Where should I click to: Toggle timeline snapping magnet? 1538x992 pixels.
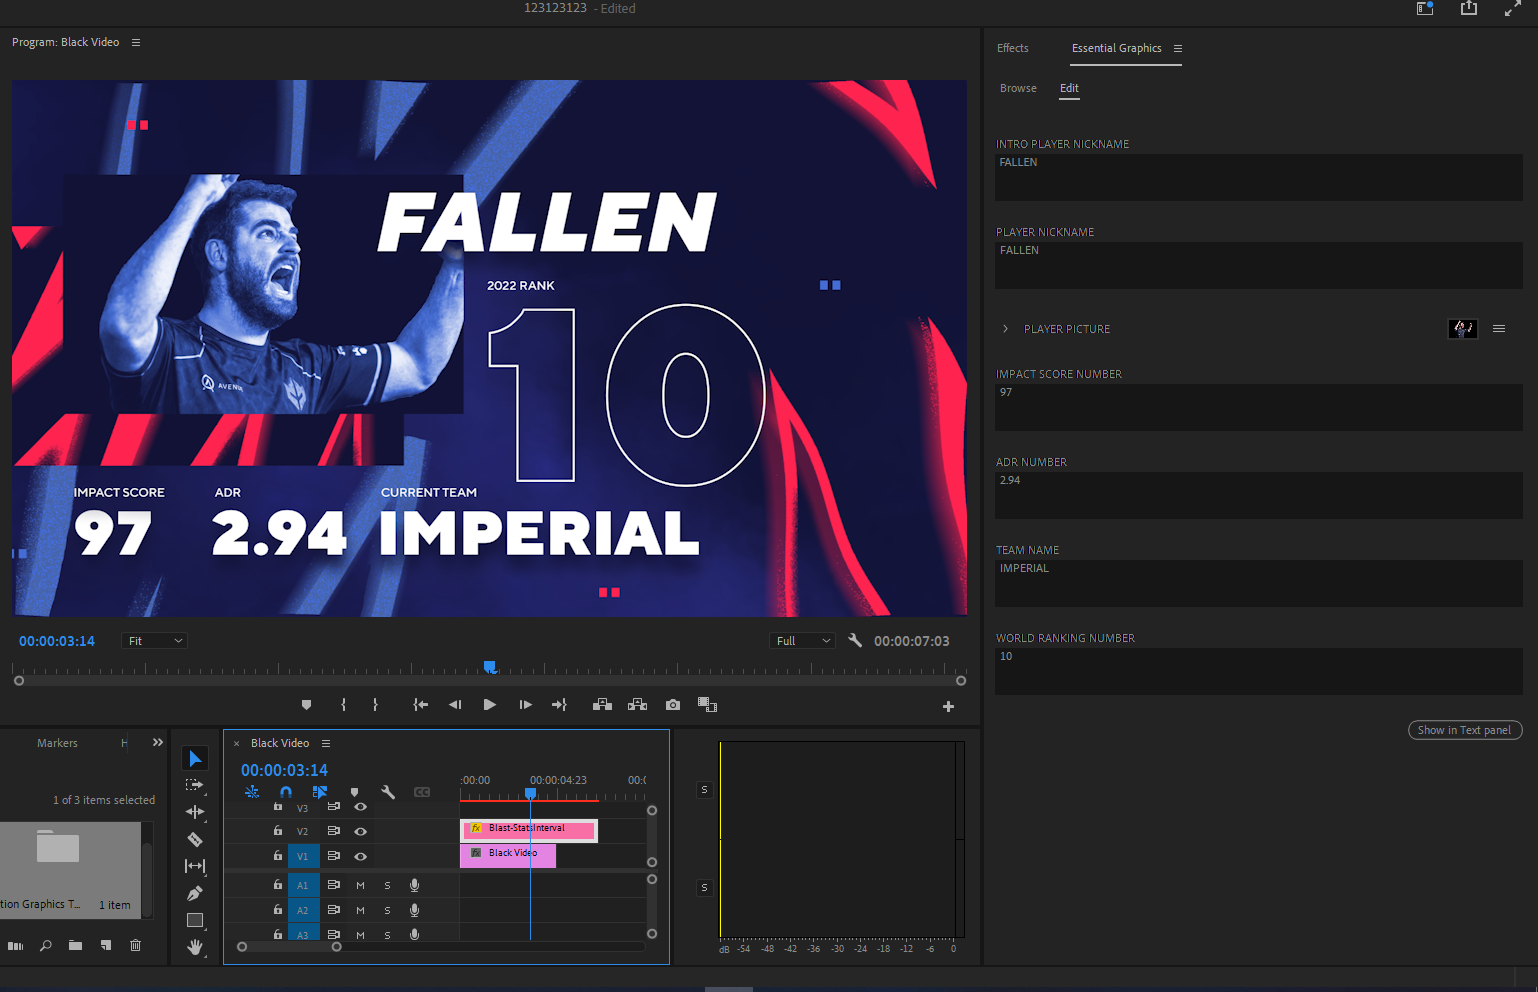click(286, 792)
